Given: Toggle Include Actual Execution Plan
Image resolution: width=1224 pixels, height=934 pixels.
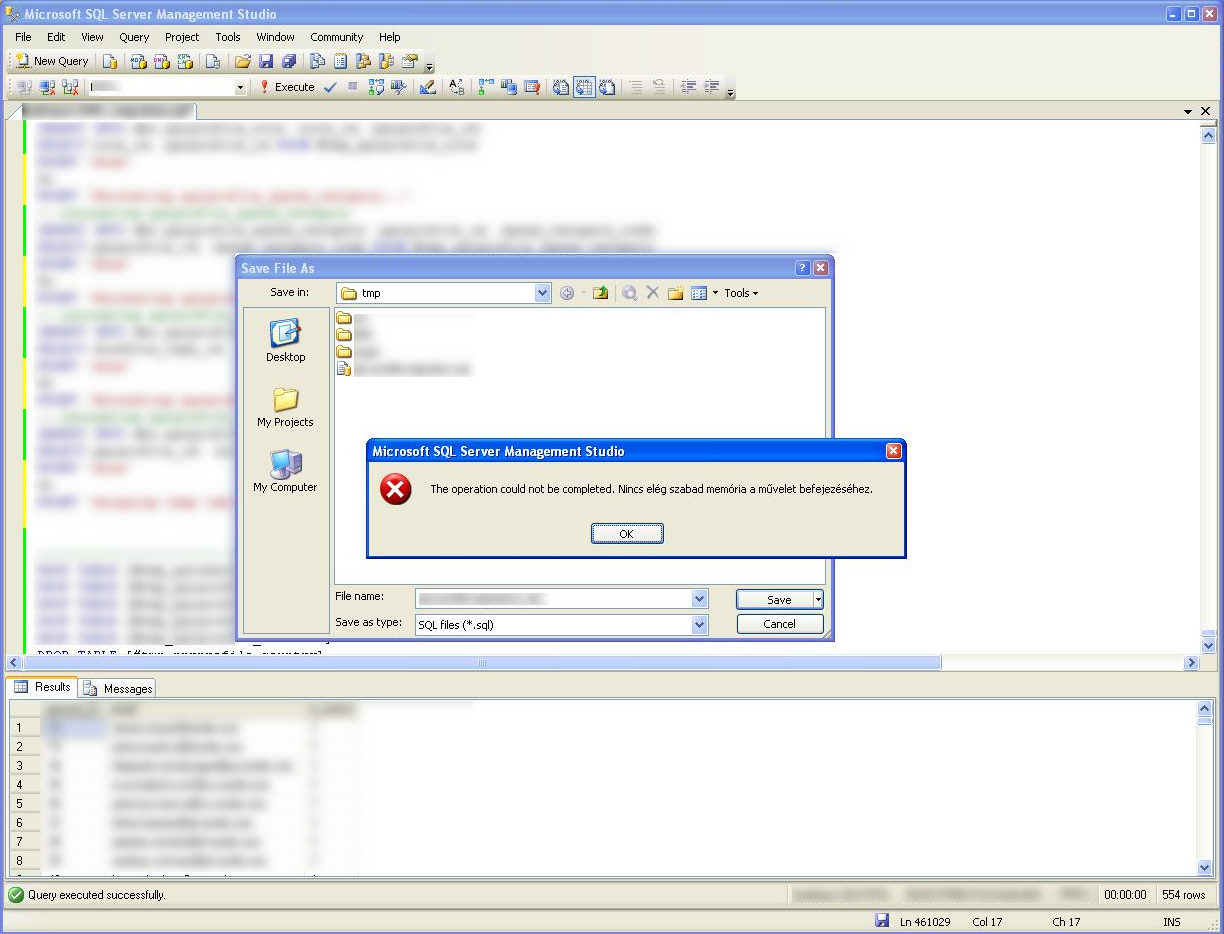Looking at the screenshot, I should click(x=486, y=87).
